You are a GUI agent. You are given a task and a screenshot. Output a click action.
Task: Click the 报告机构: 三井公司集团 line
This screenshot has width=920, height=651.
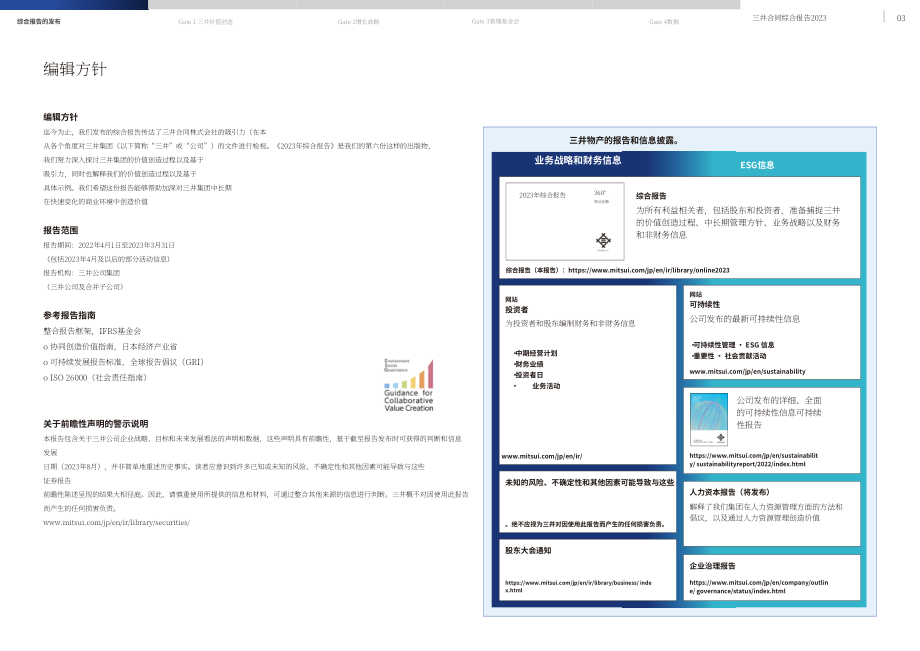(x=82, y=273)
